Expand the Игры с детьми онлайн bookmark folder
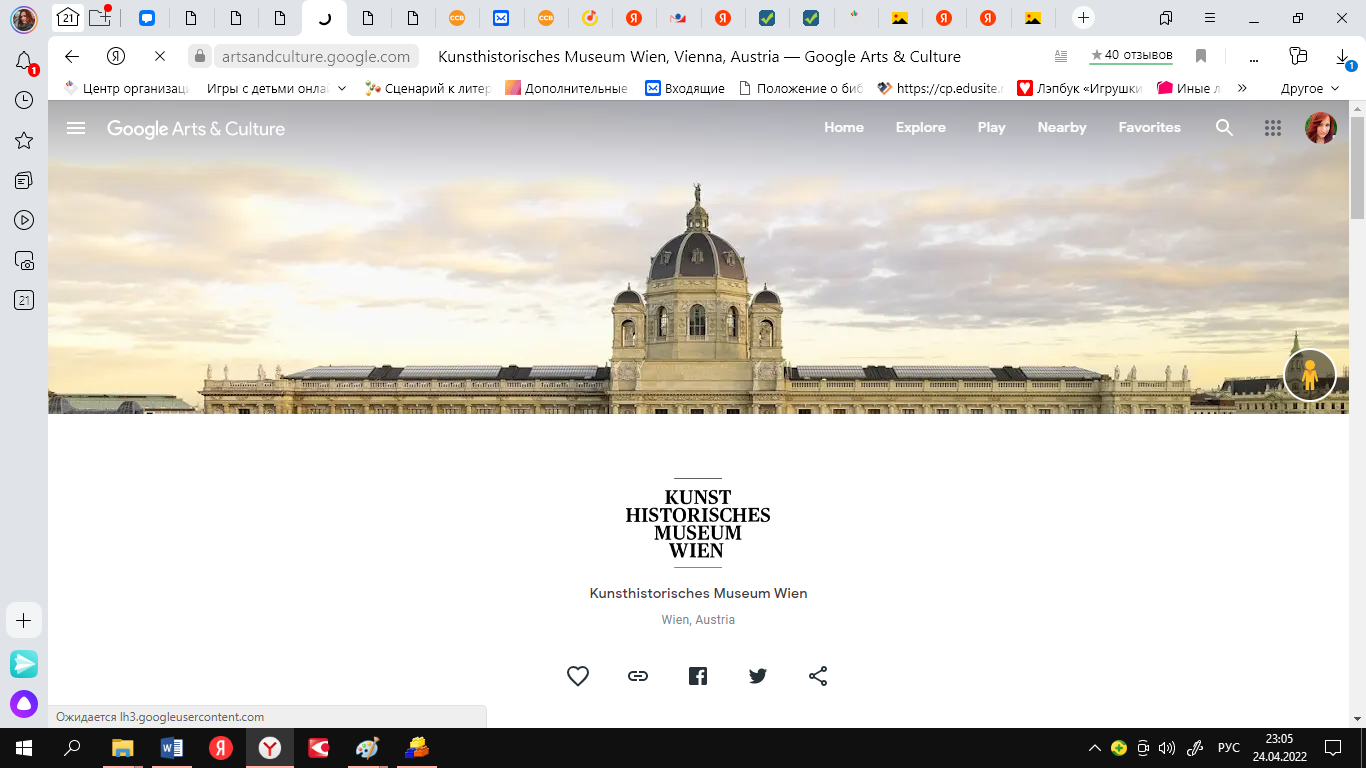The height and width of the screenshot is (768, 1366). tap(277, 88)
